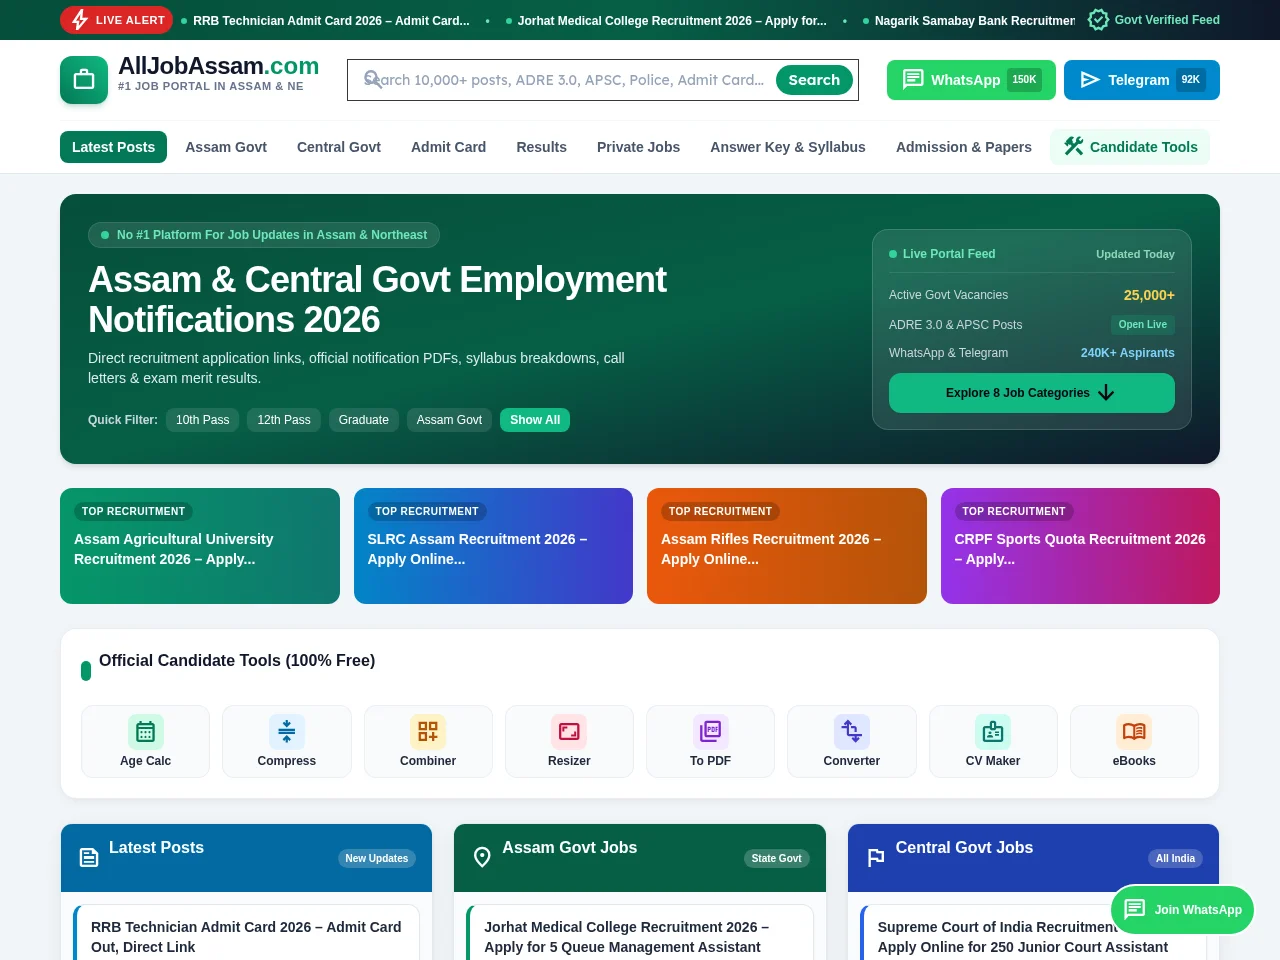The image size is (1280, 960).
Task: Click the Live Alert lightning badge
Action: (116, 20)
